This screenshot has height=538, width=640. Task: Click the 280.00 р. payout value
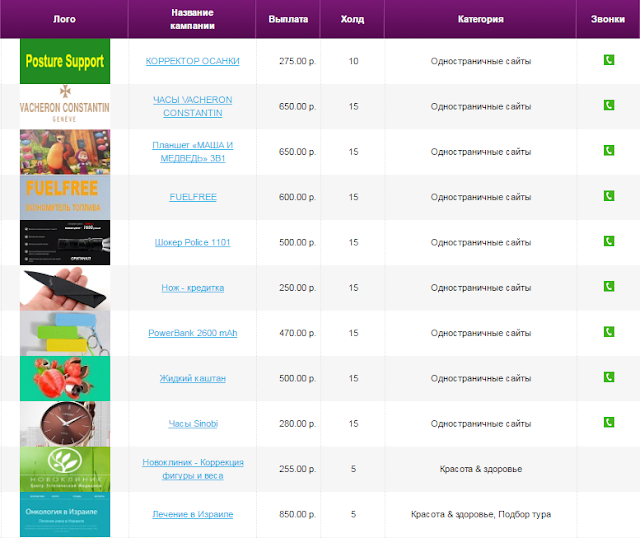298,423
